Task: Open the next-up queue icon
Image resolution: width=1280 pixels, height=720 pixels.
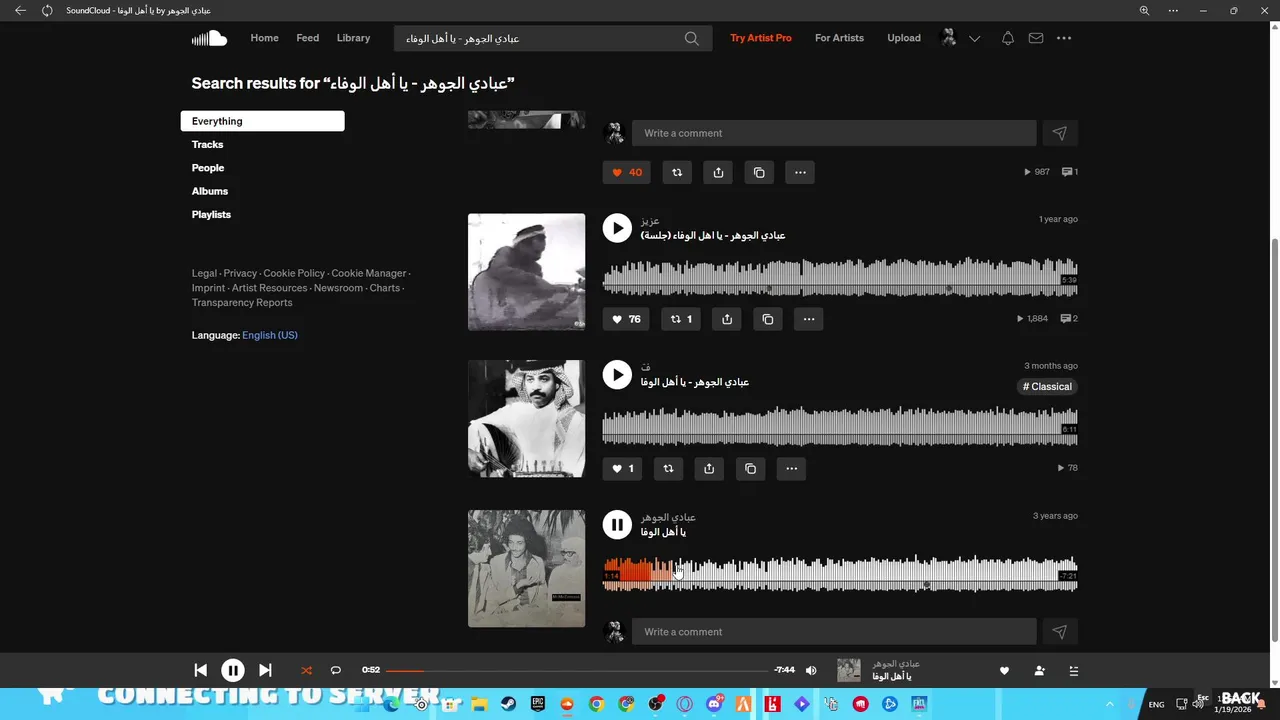Action: (1074, 670)
